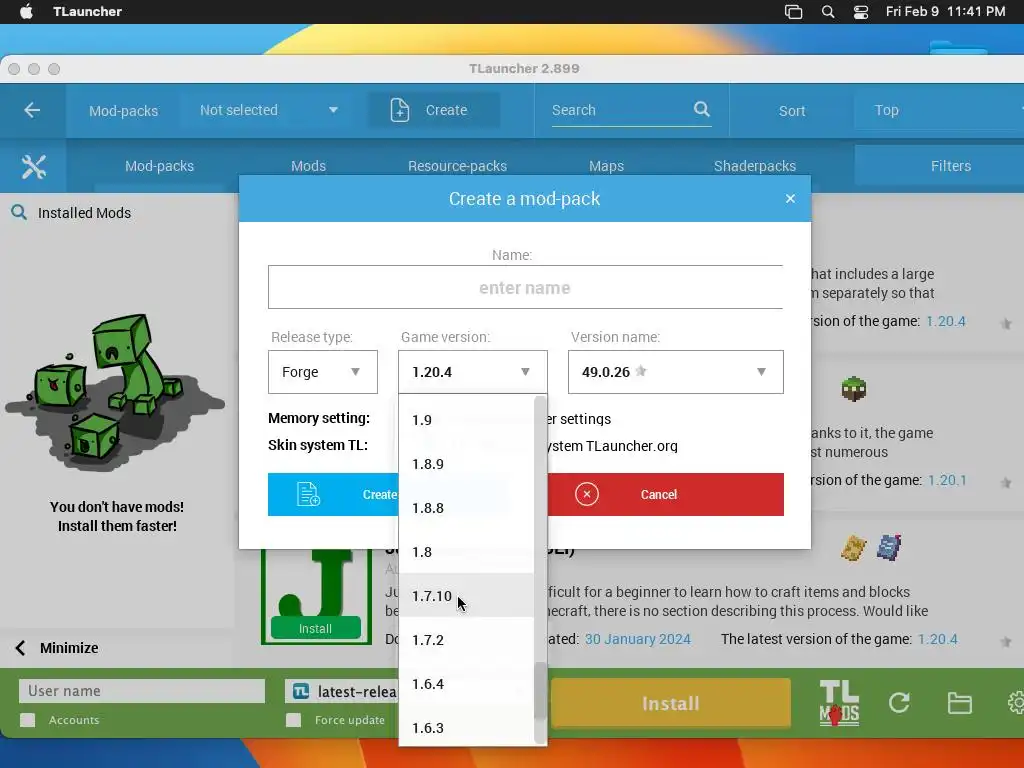Click the yellow Install button
The width and height of the screenshot is (1024, 768).
click(671, 703)
